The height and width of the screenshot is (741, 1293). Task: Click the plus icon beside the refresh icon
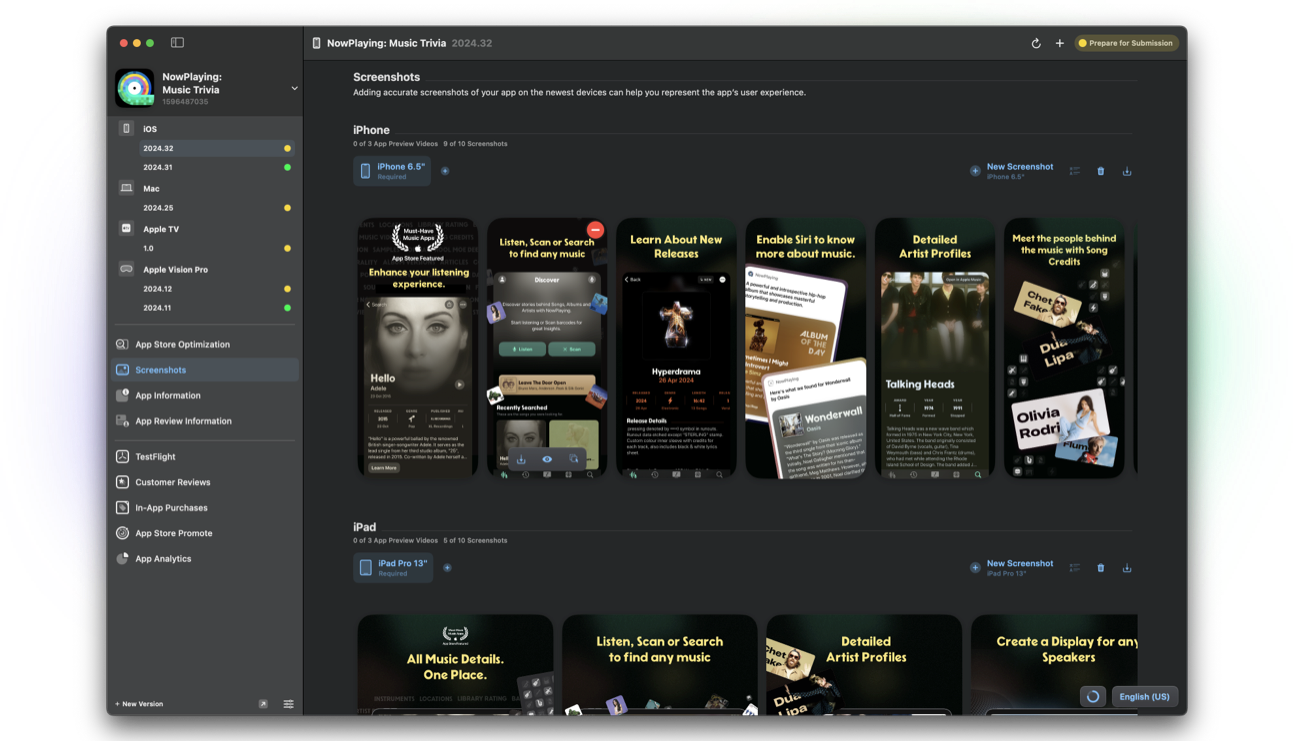[x=1060, y=43]
